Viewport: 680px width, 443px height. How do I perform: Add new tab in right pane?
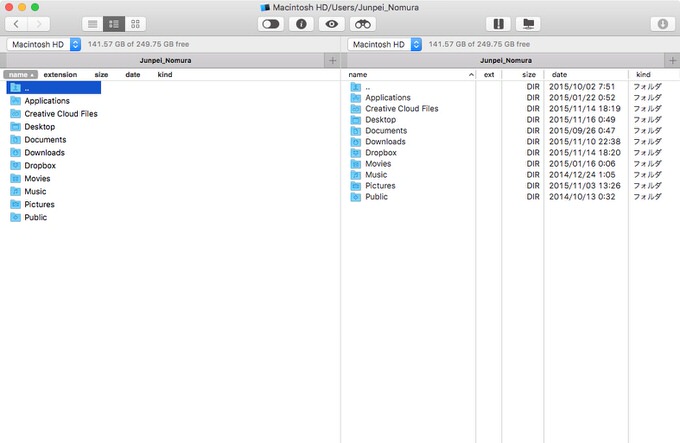[672, 60]
